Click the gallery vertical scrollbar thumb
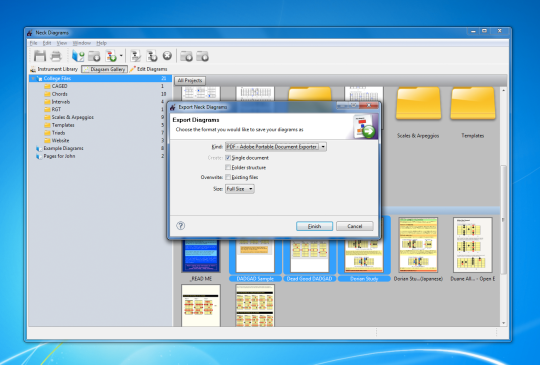This screenshot has width=540, height=365. click(x=503, y=219)
